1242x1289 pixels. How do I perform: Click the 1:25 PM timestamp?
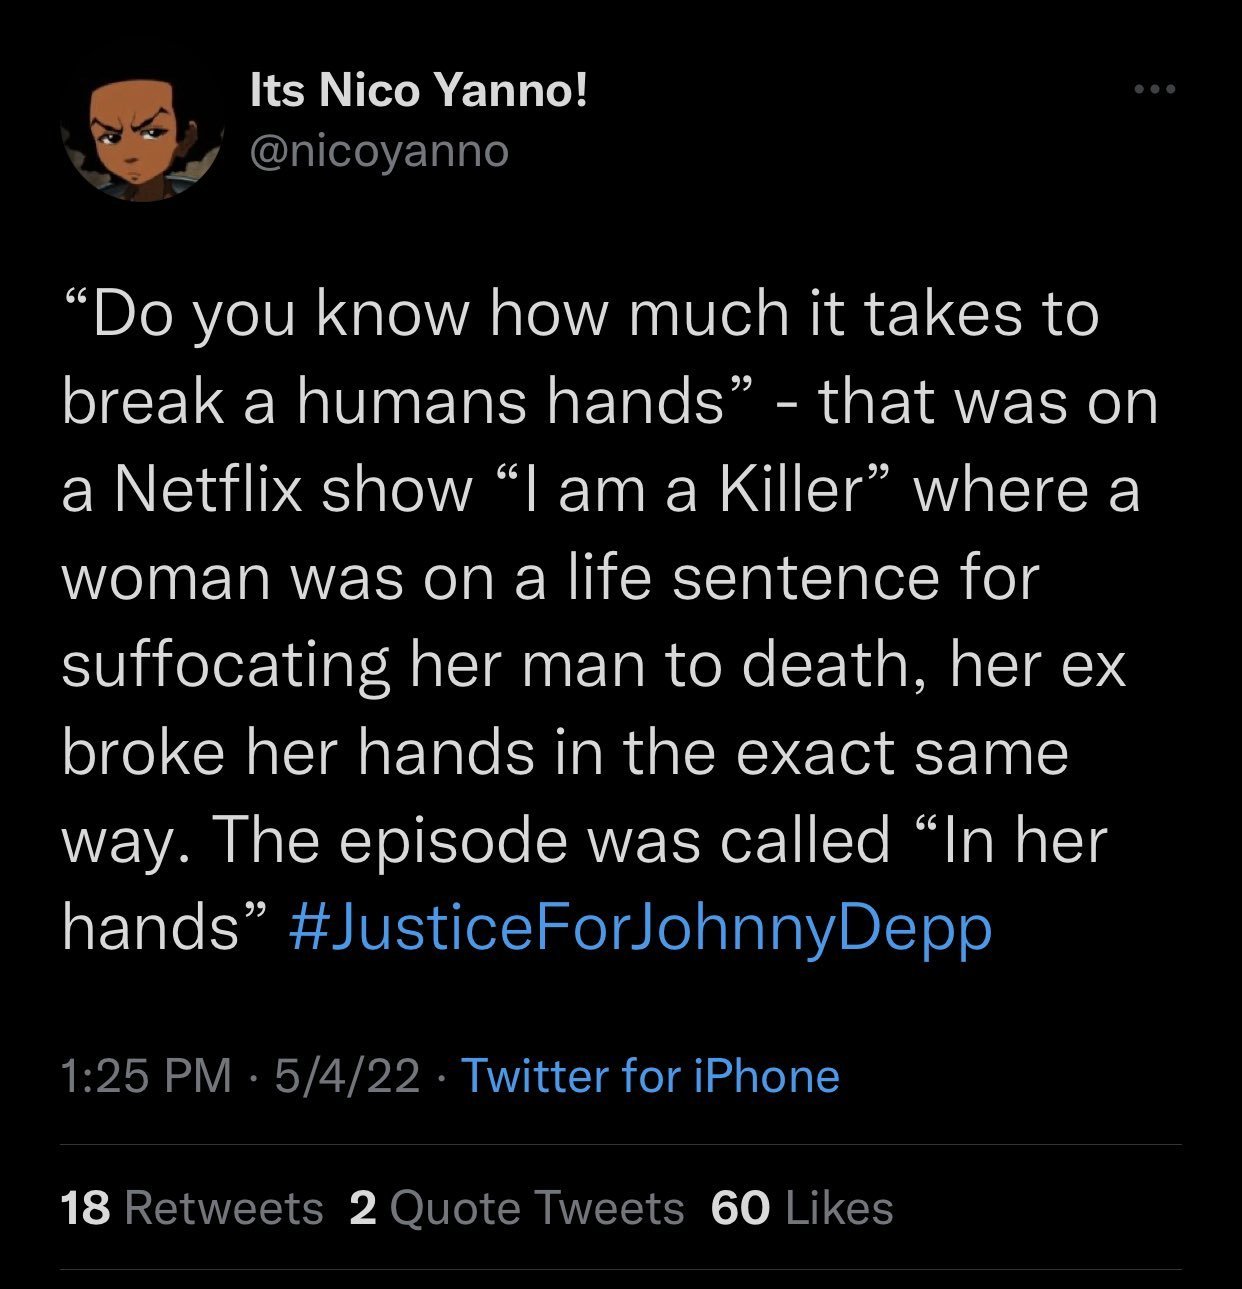click(146, 1077)
